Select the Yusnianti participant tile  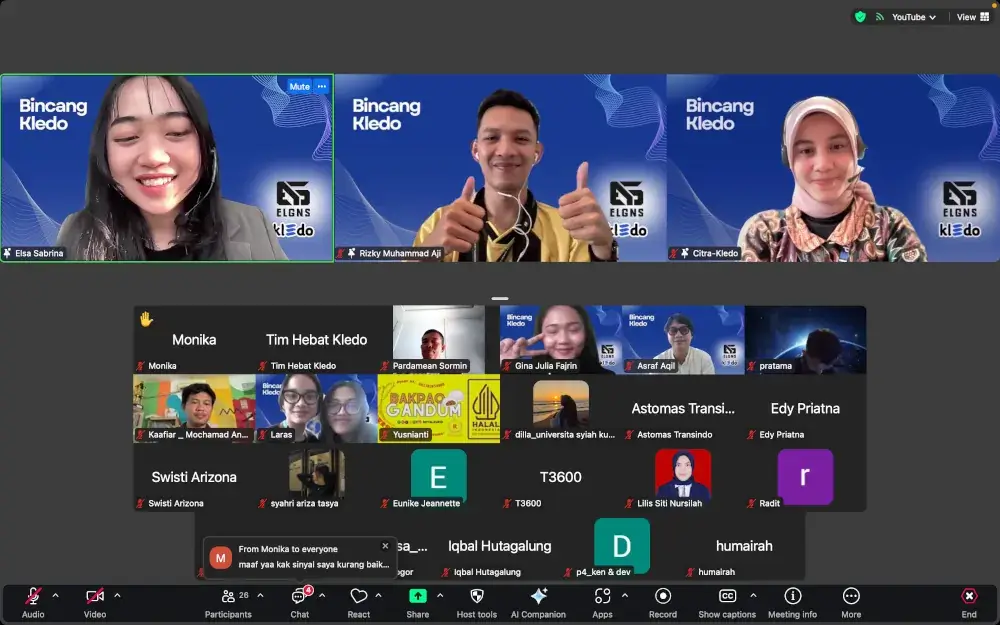click(439, 409)
